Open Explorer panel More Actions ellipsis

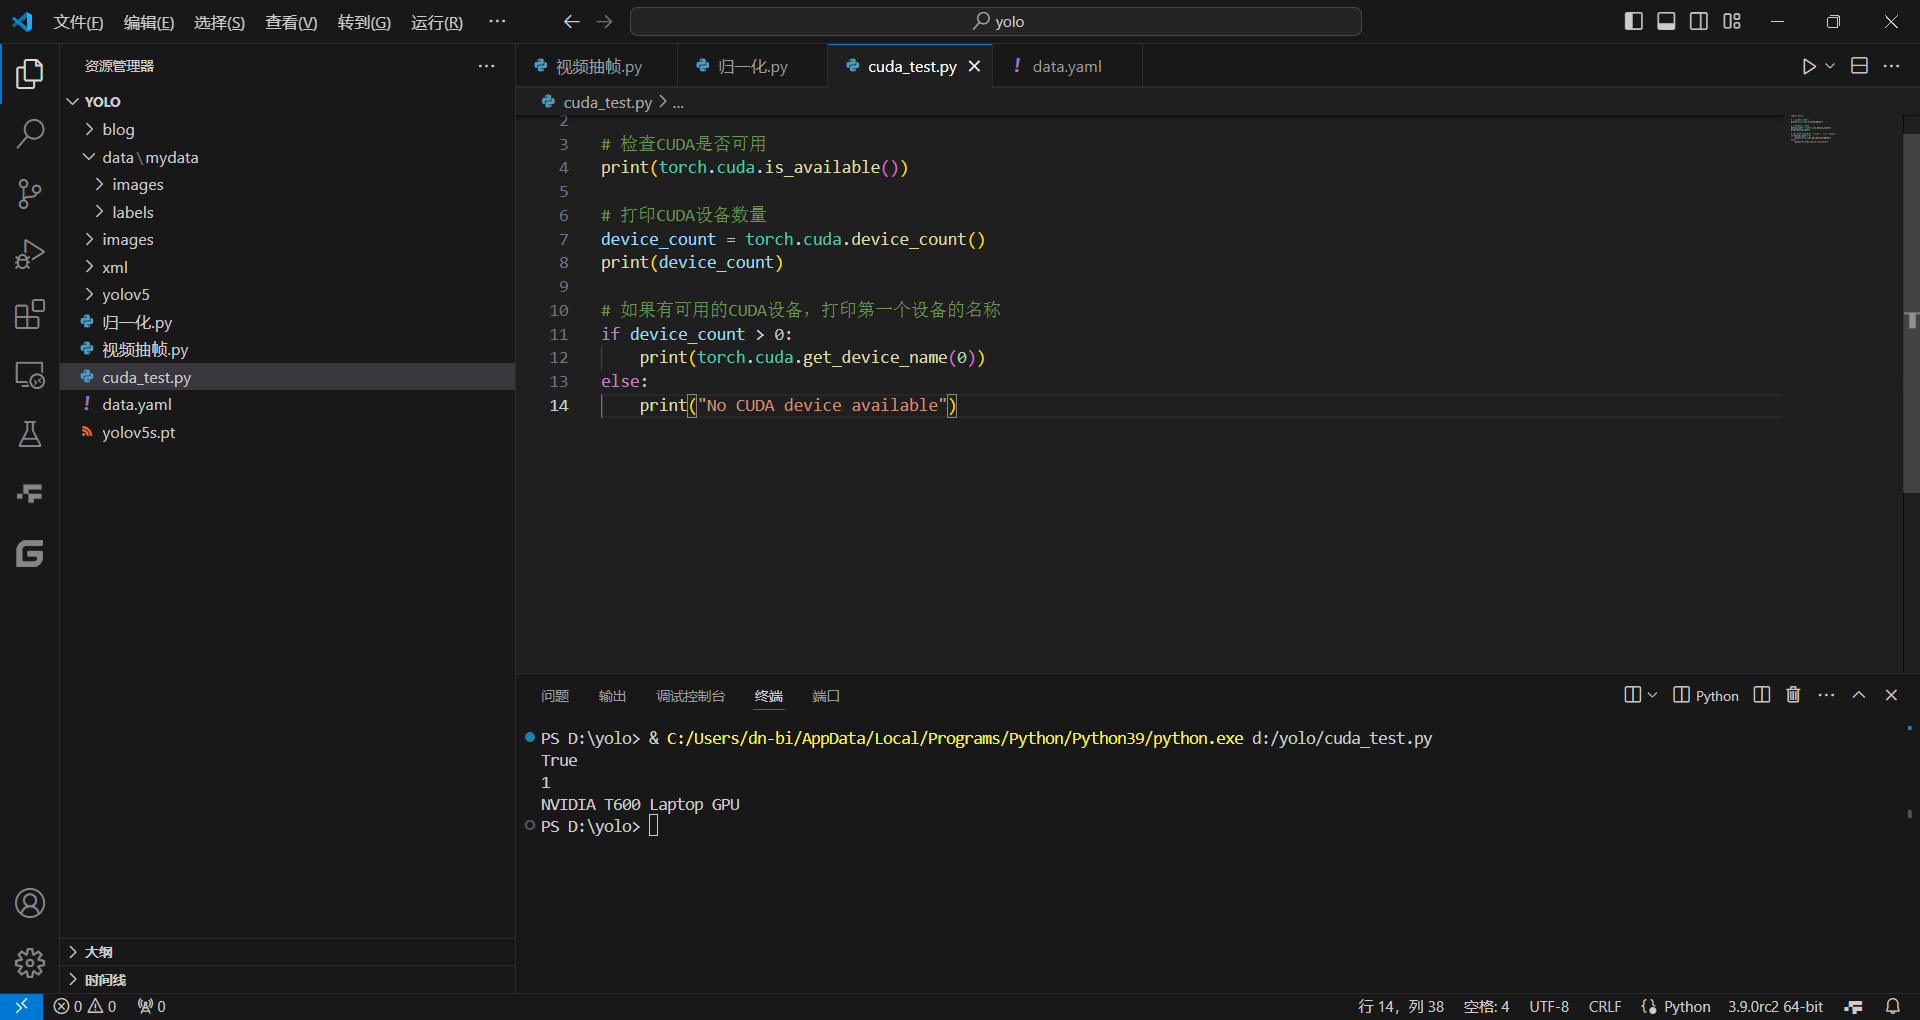click(x=486, y=66)
